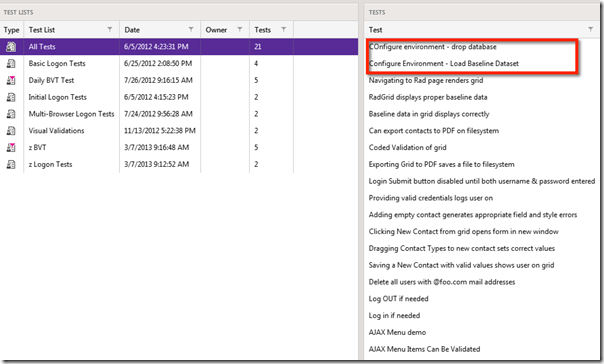This screenshot has width=604, height=364.
Task: Click date 7/24/2012 9:56:28 AM
Action: tap(158, 114)
